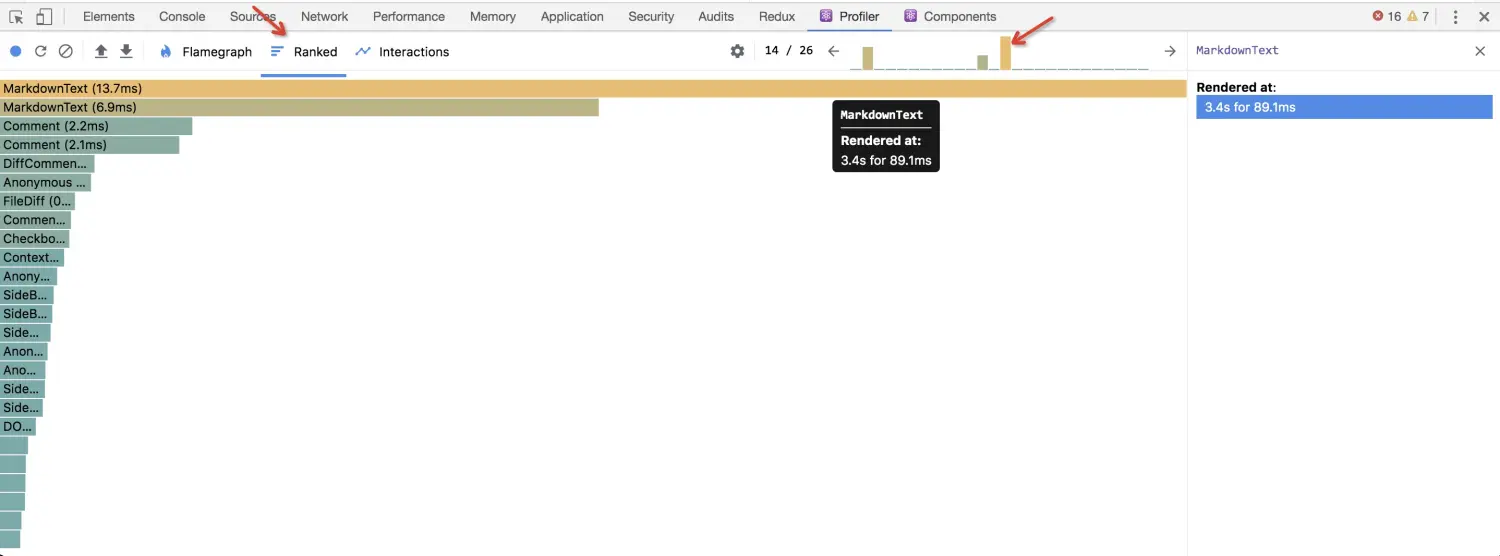
Task: Select the Profiler tab
Action: [849, 17]
